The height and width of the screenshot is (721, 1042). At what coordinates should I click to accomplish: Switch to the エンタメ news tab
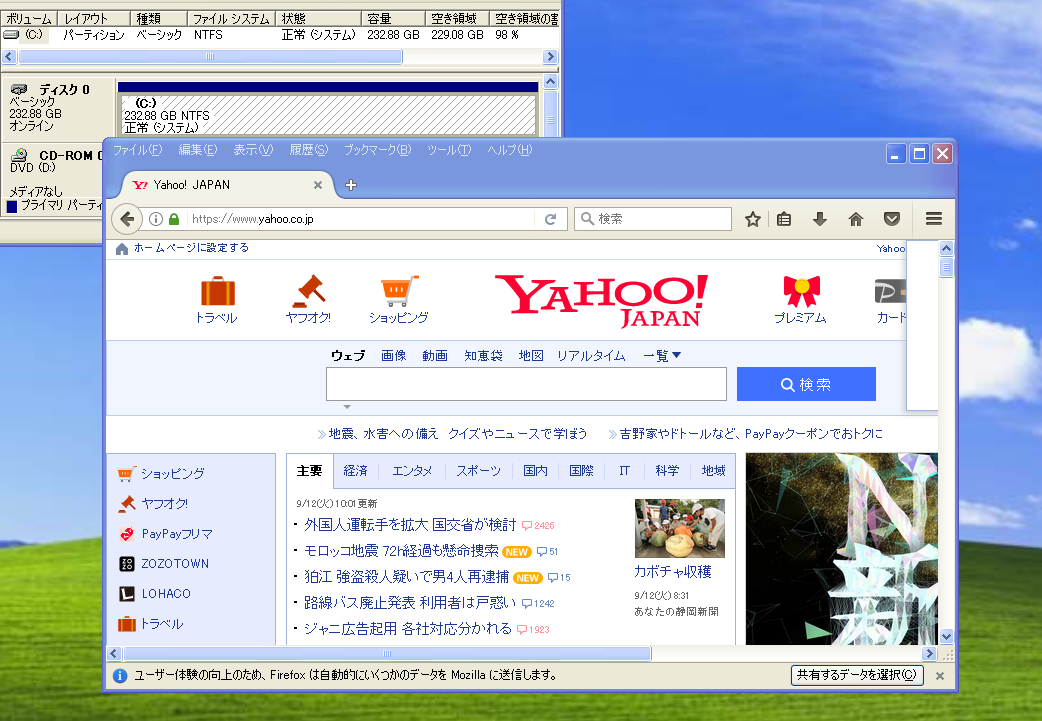click(x=412, y=471)
